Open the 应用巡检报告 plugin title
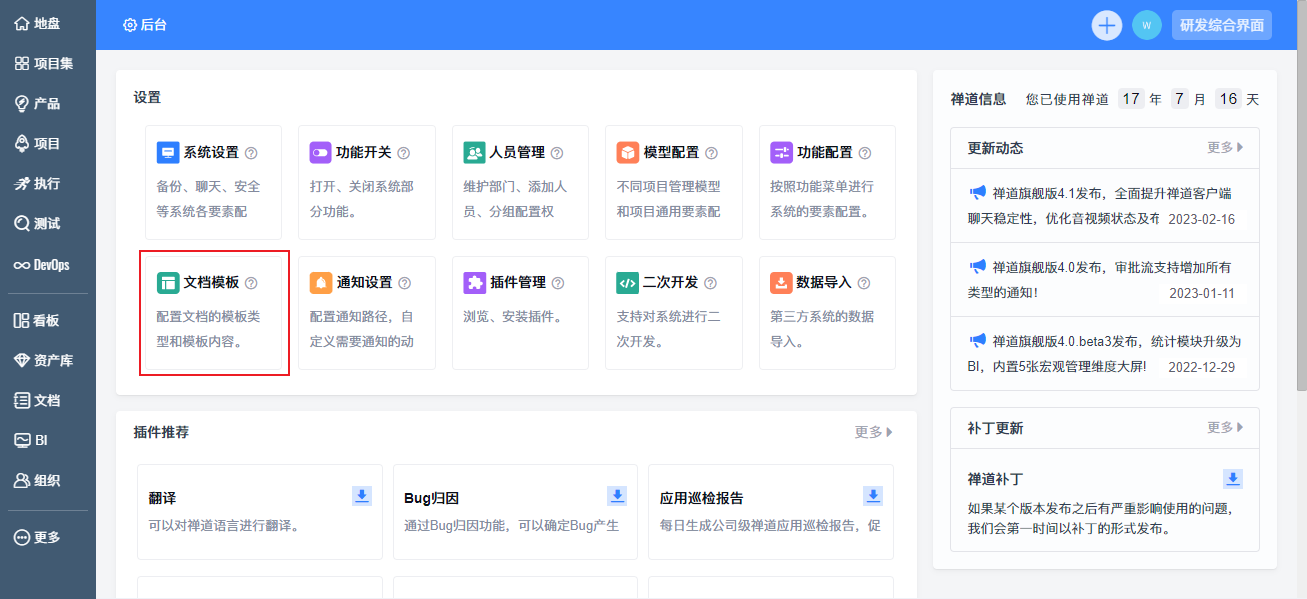1307x599 pixels. (x=702, y=497)
